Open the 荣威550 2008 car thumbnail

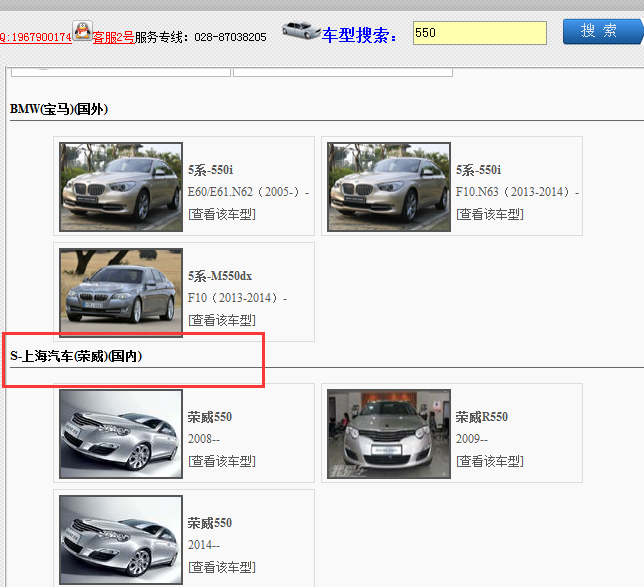coord(121,434)
